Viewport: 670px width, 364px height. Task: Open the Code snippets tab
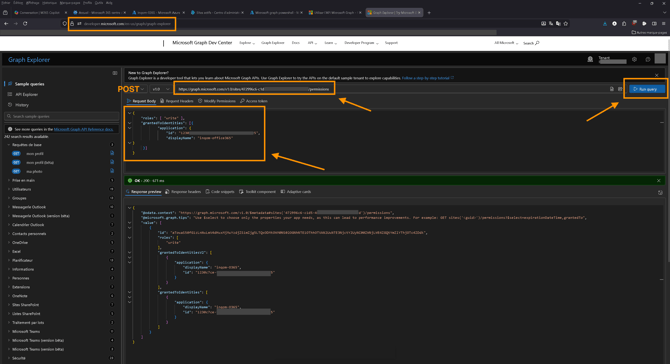(220, 191)
